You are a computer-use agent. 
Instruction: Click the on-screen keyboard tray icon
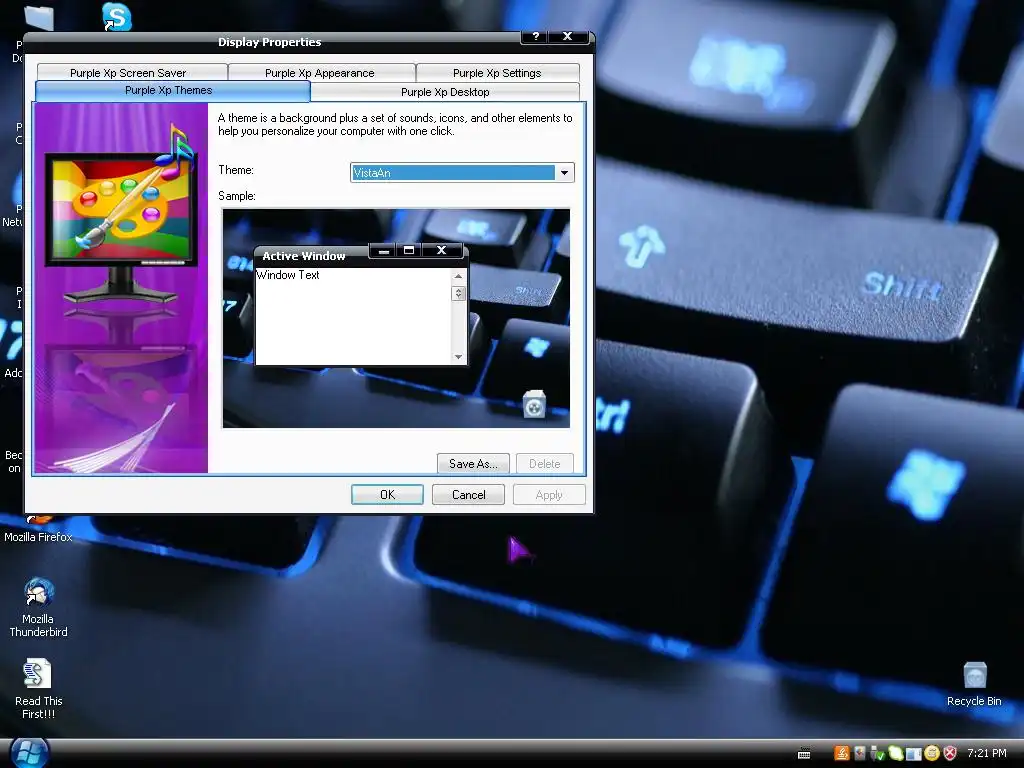coord(804,754)
